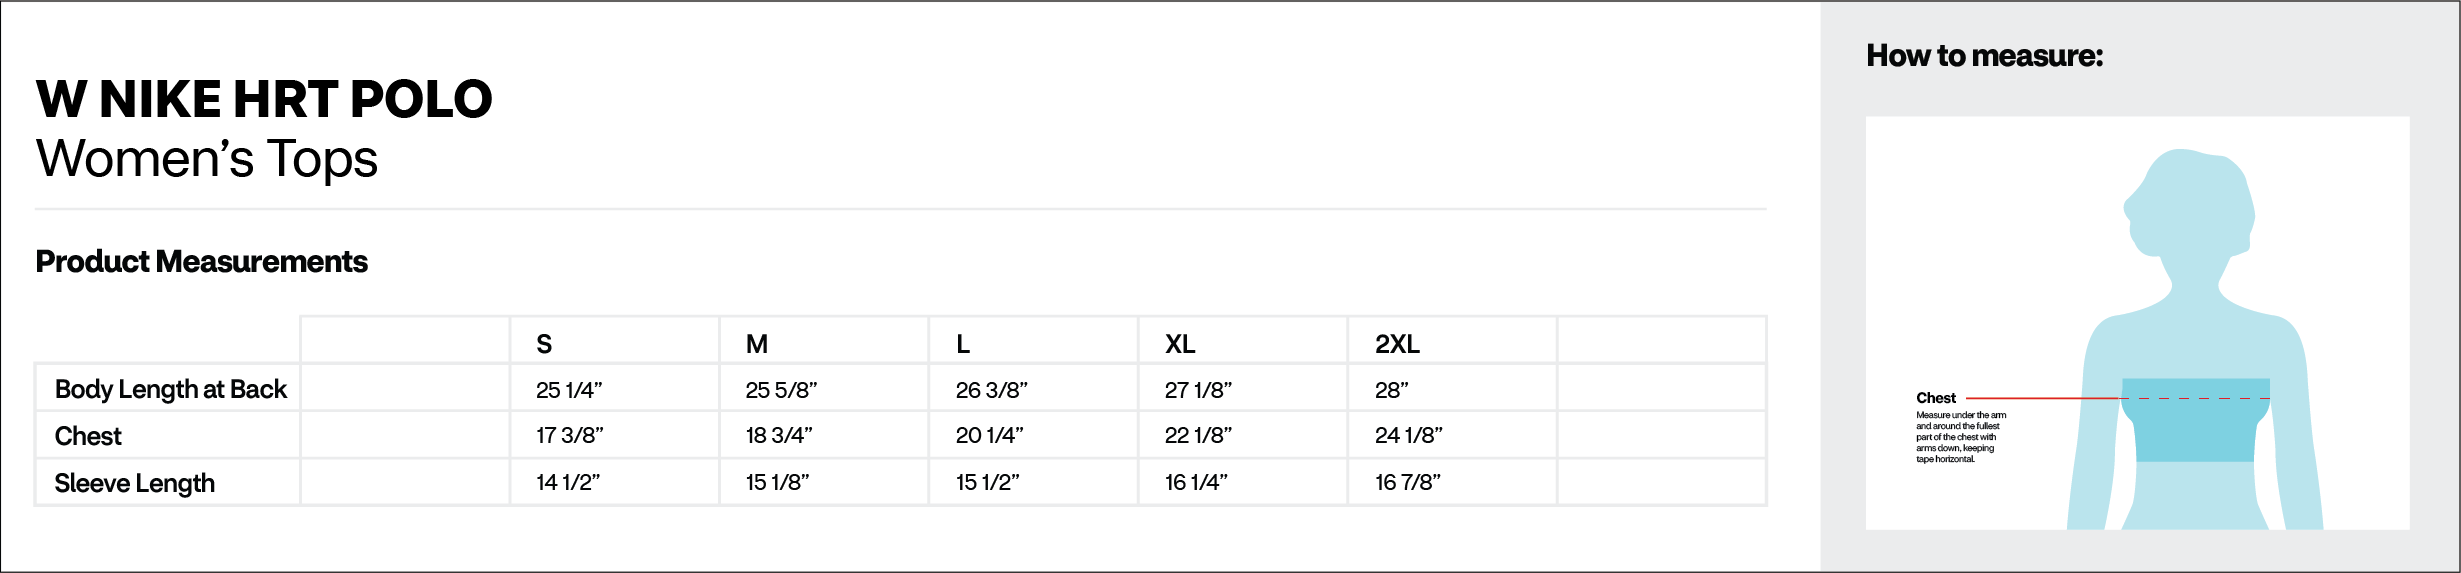Click the How to measure heading
The height and width of the screenshot is (573, 2461).
pos(1984,56)
